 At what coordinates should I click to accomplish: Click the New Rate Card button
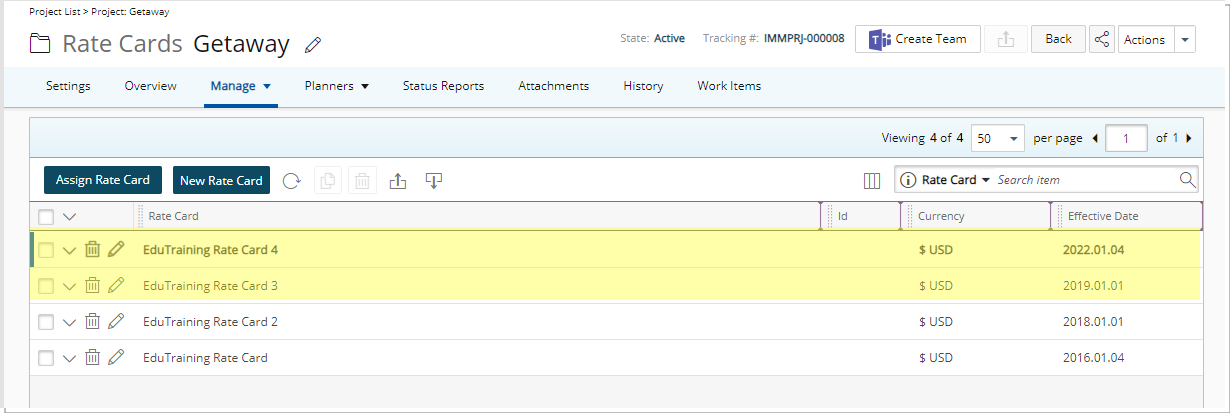pos(221,180)
